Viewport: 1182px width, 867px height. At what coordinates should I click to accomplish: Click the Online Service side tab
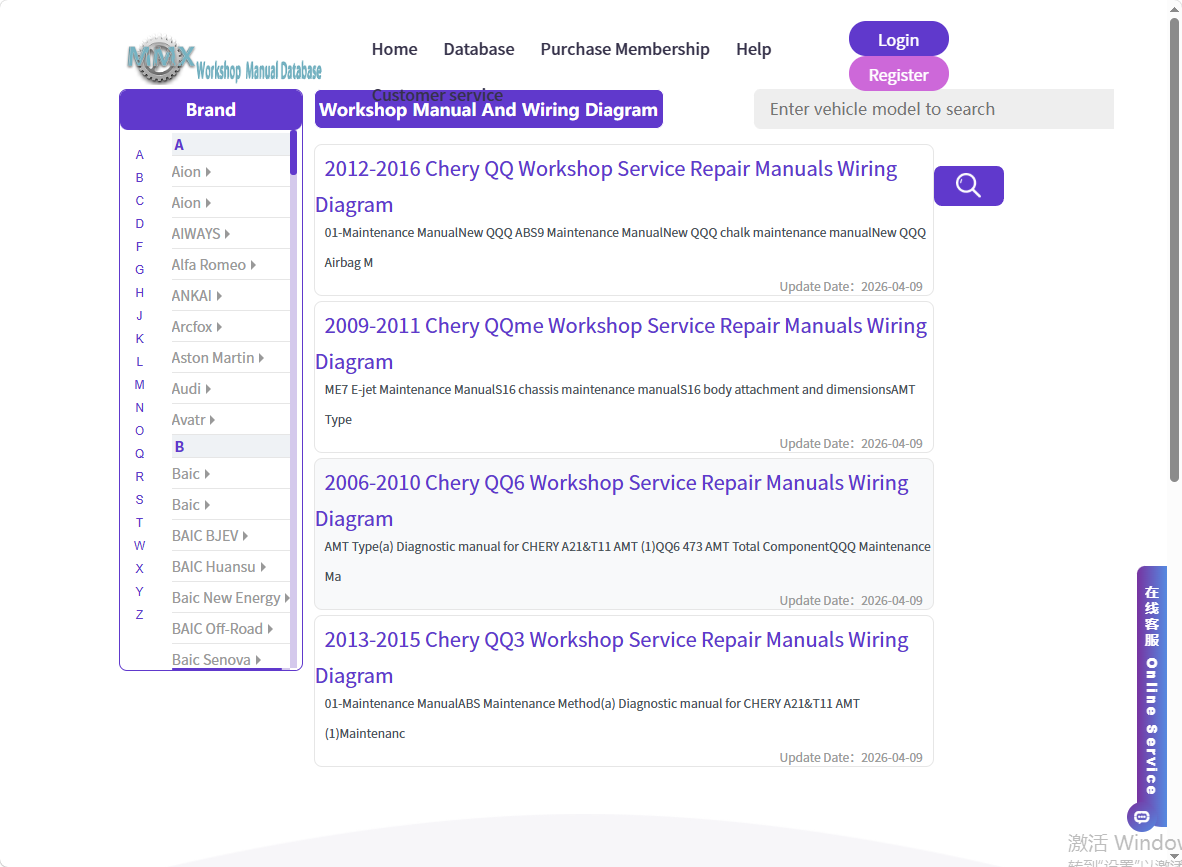1151,689
